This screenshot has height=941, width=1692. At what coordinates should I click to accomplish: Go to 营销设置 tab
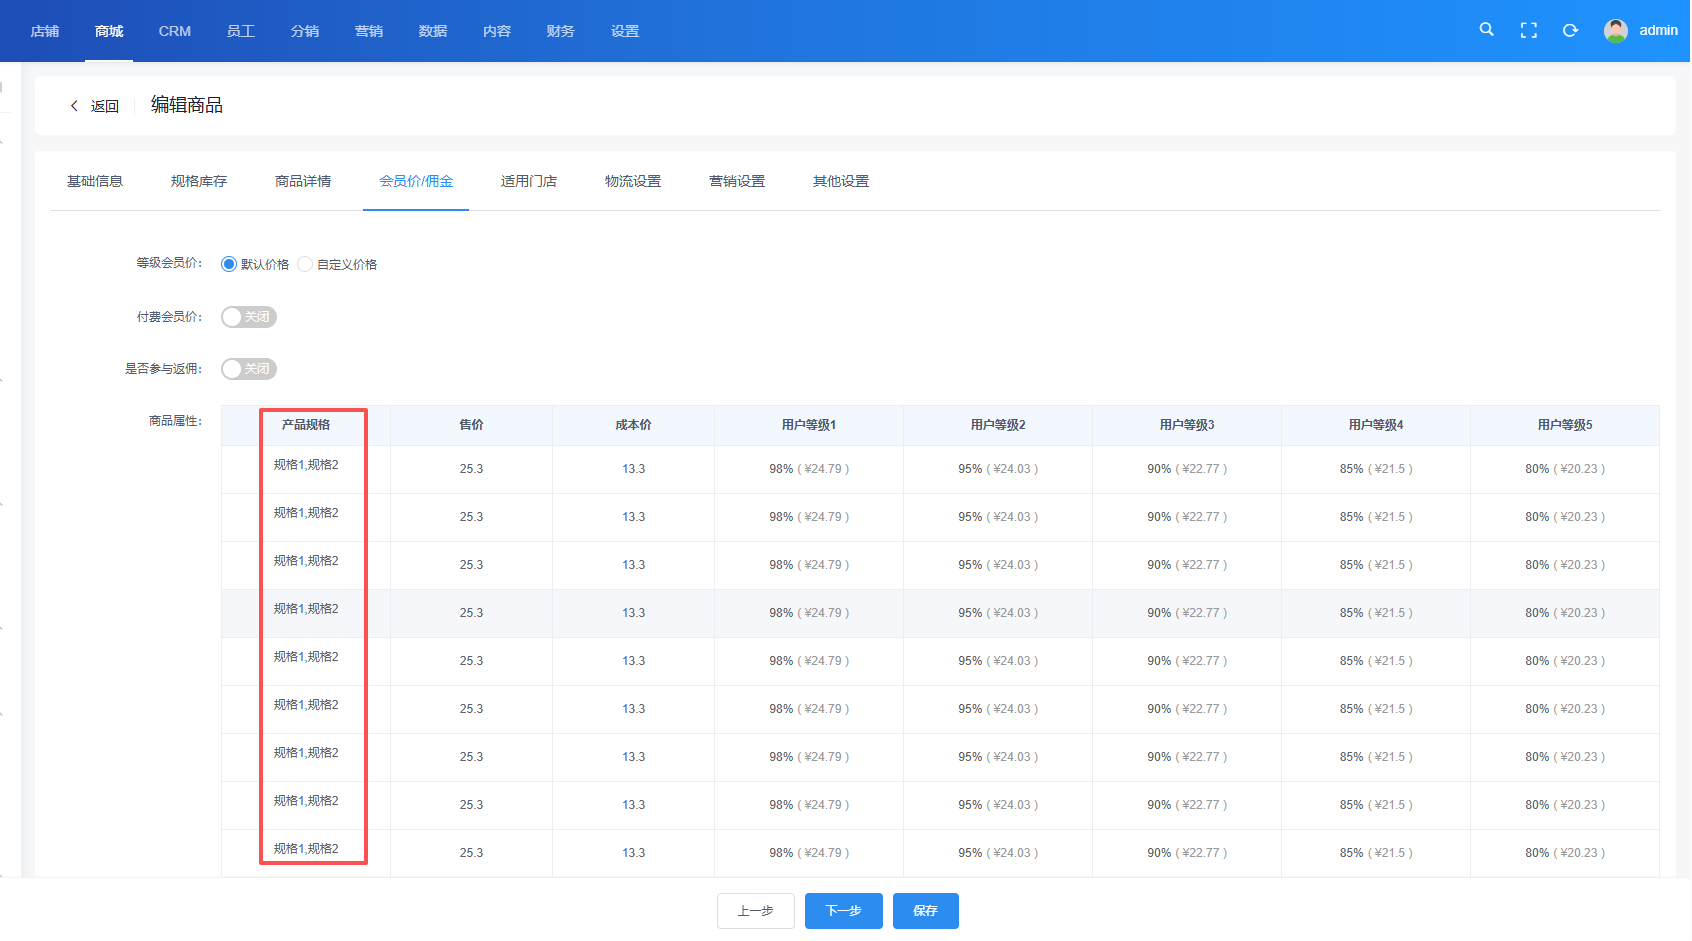(x=736, y=181)
